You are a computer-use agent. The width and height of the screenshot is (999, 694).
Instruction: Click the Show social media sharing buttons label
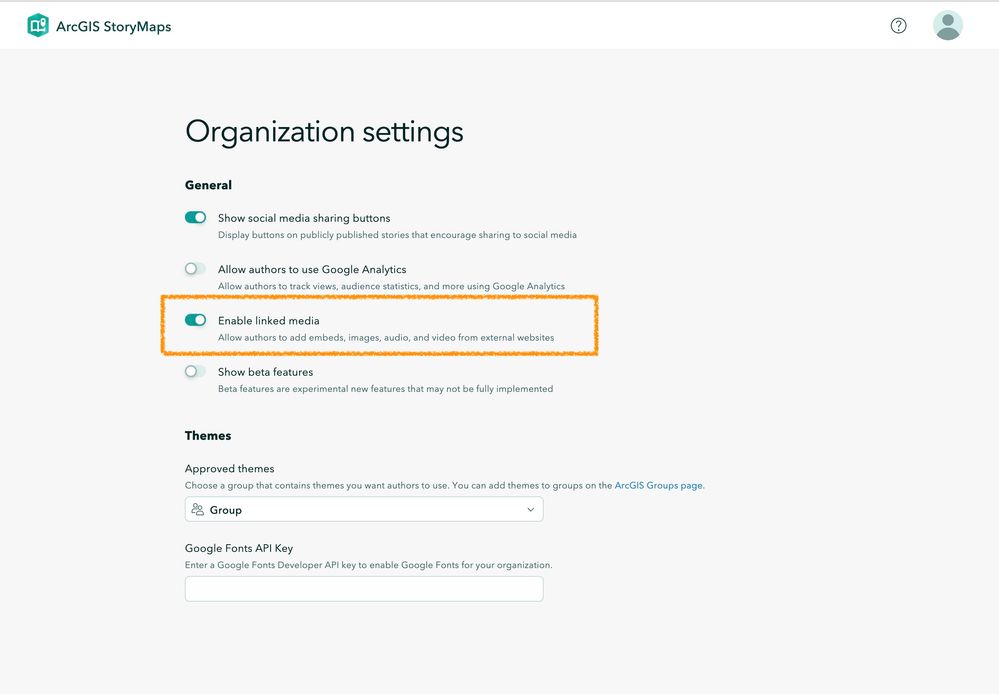(304, 218)
